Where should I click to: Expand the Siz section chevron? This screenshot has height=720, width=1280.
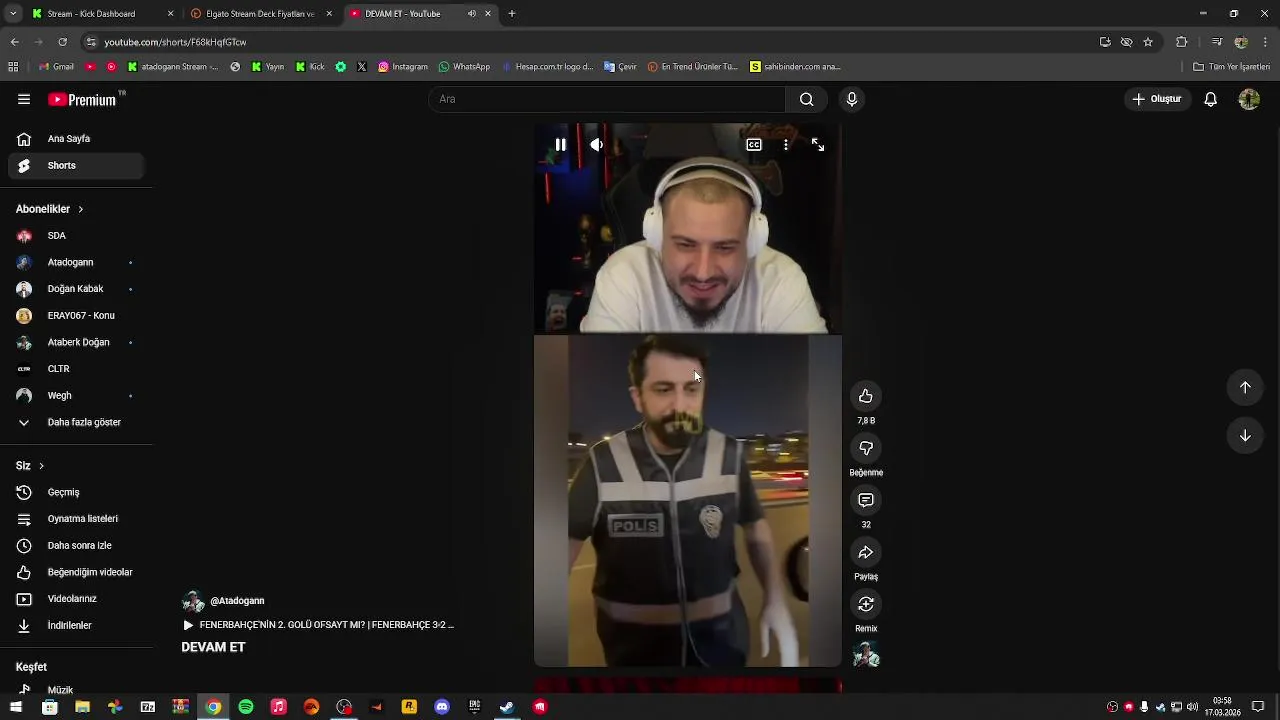pos(41,466)
